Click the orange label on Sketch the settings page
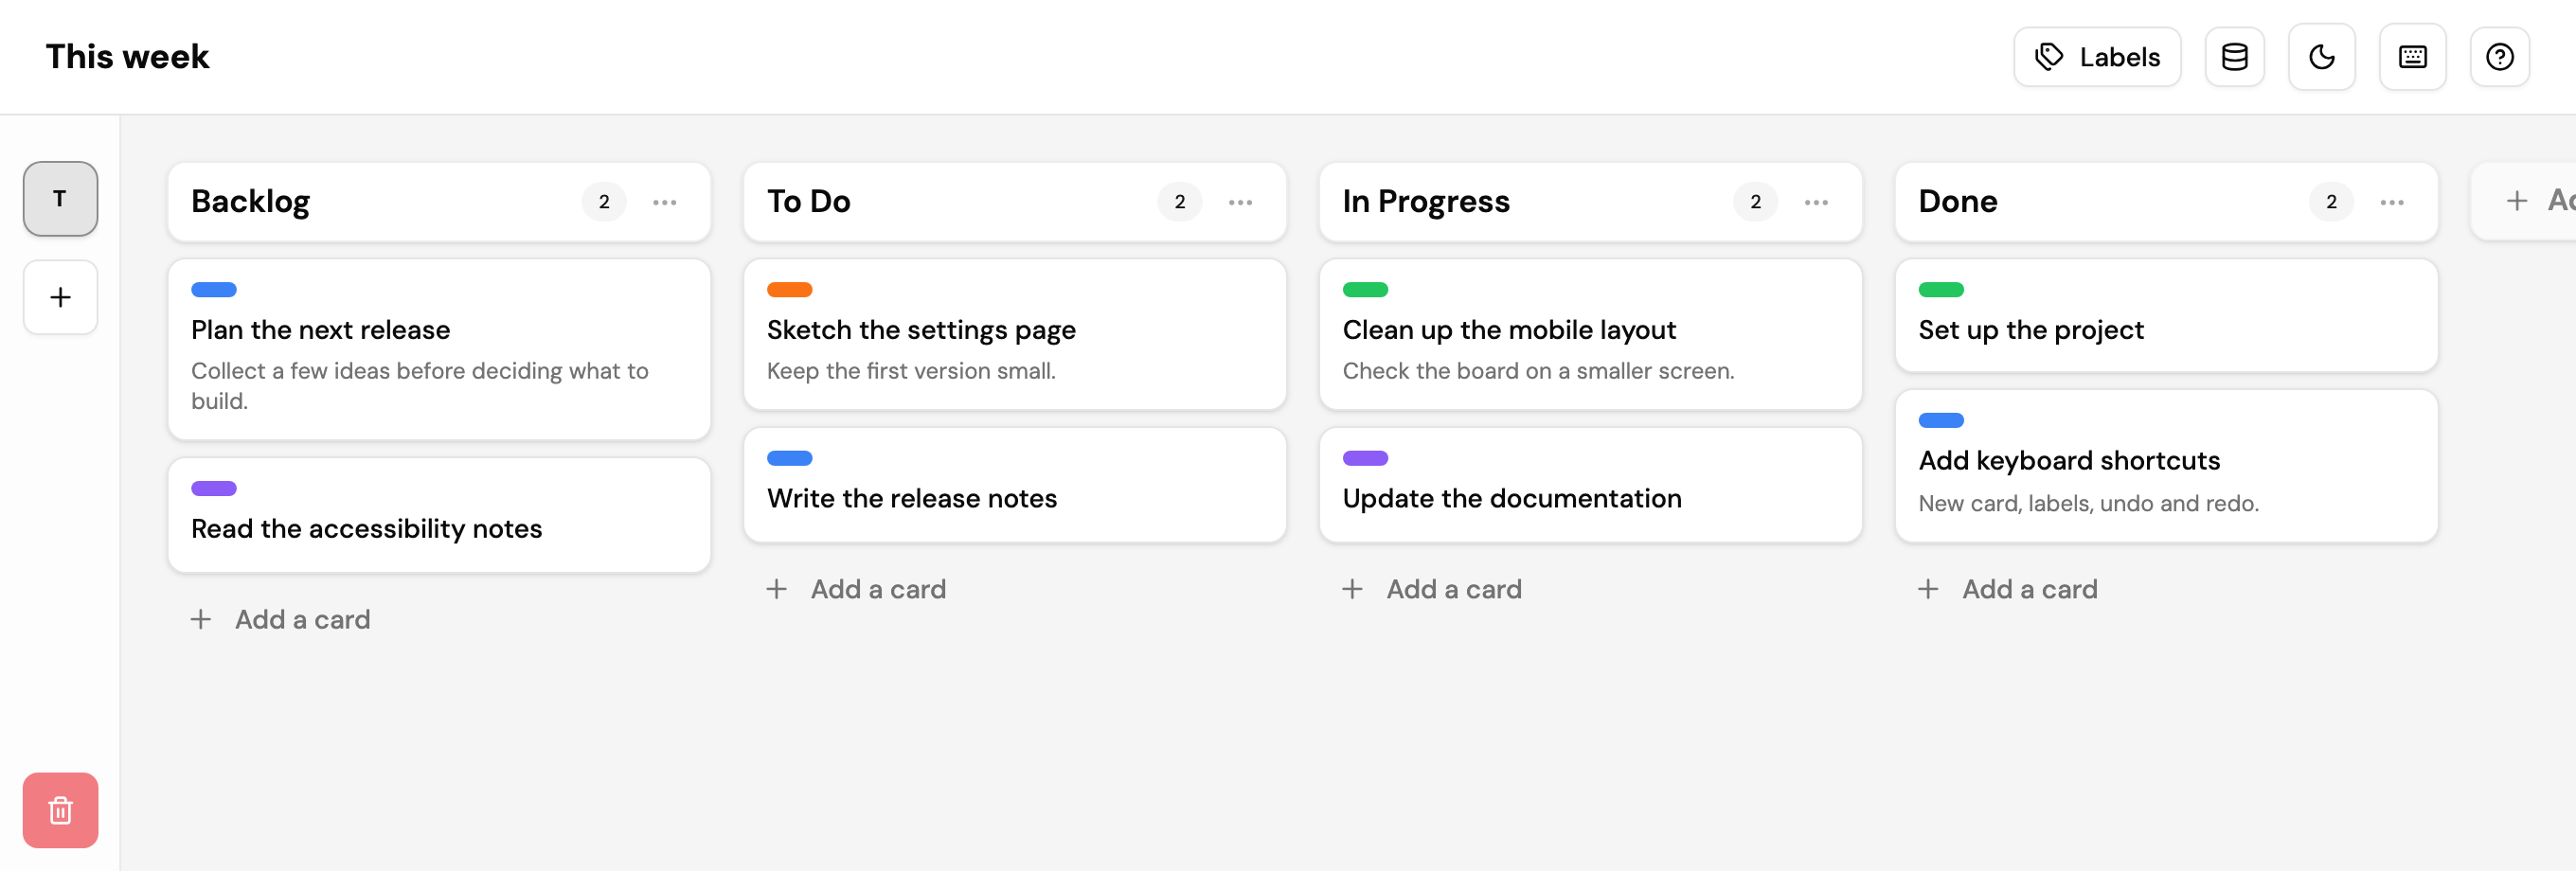Image resolution: width=2576 pixels, height=871 pixels. click(x=790, y=290)
